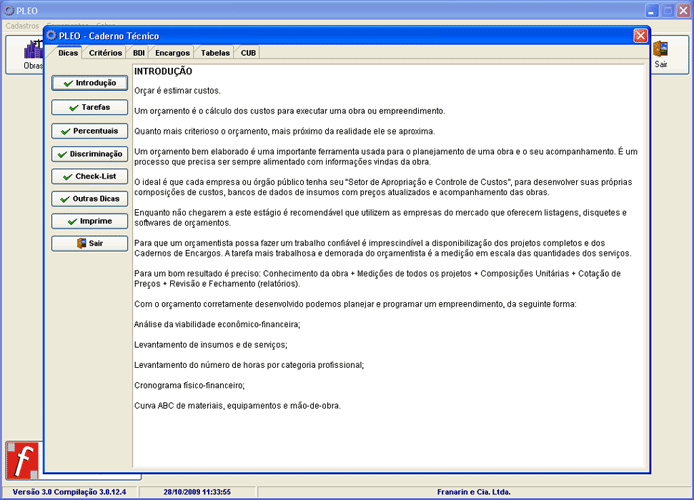The width and height of the screenshot is (694, 500).
Task: Click the Obras buildings icon in main window
Action: pyautogui.click(x=34, y=50)
